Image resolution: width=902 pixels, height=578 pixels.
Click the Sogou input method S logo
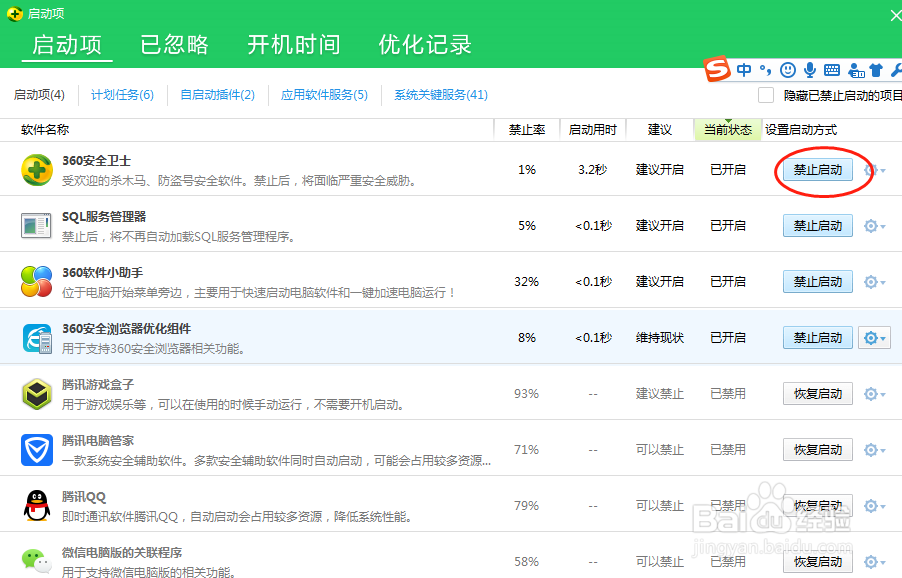click(x=717, y=68)
